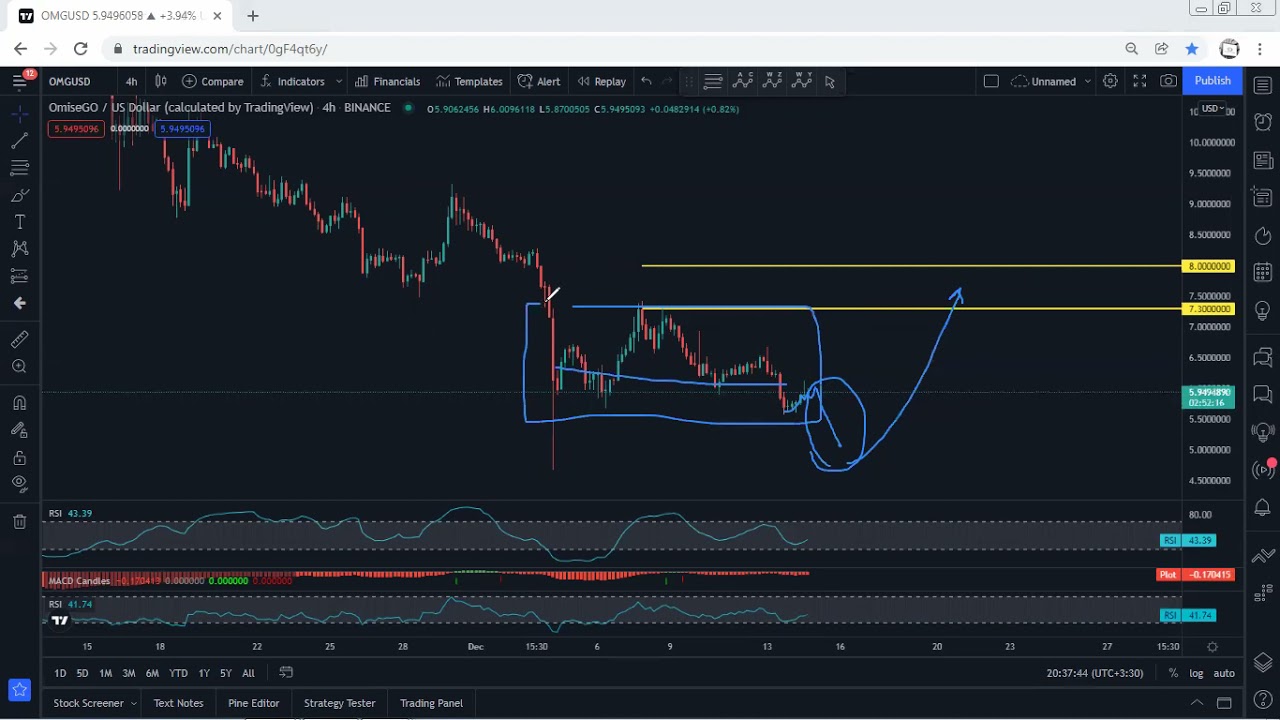Select the ruler measure tool
Screen dimensions: 1280x720
tap(19, 340)
